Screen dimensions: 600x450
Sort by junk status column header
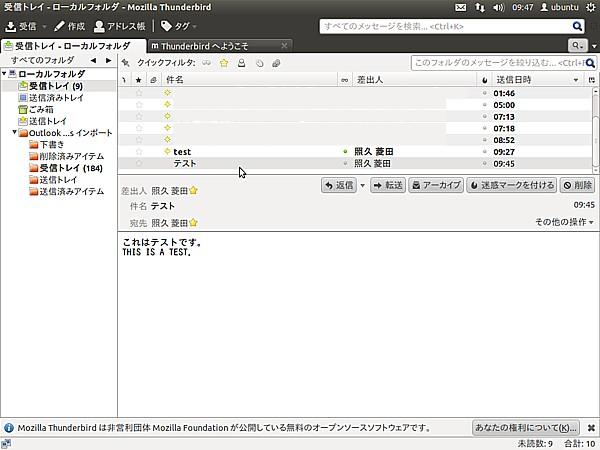click(x=485, y=80)
